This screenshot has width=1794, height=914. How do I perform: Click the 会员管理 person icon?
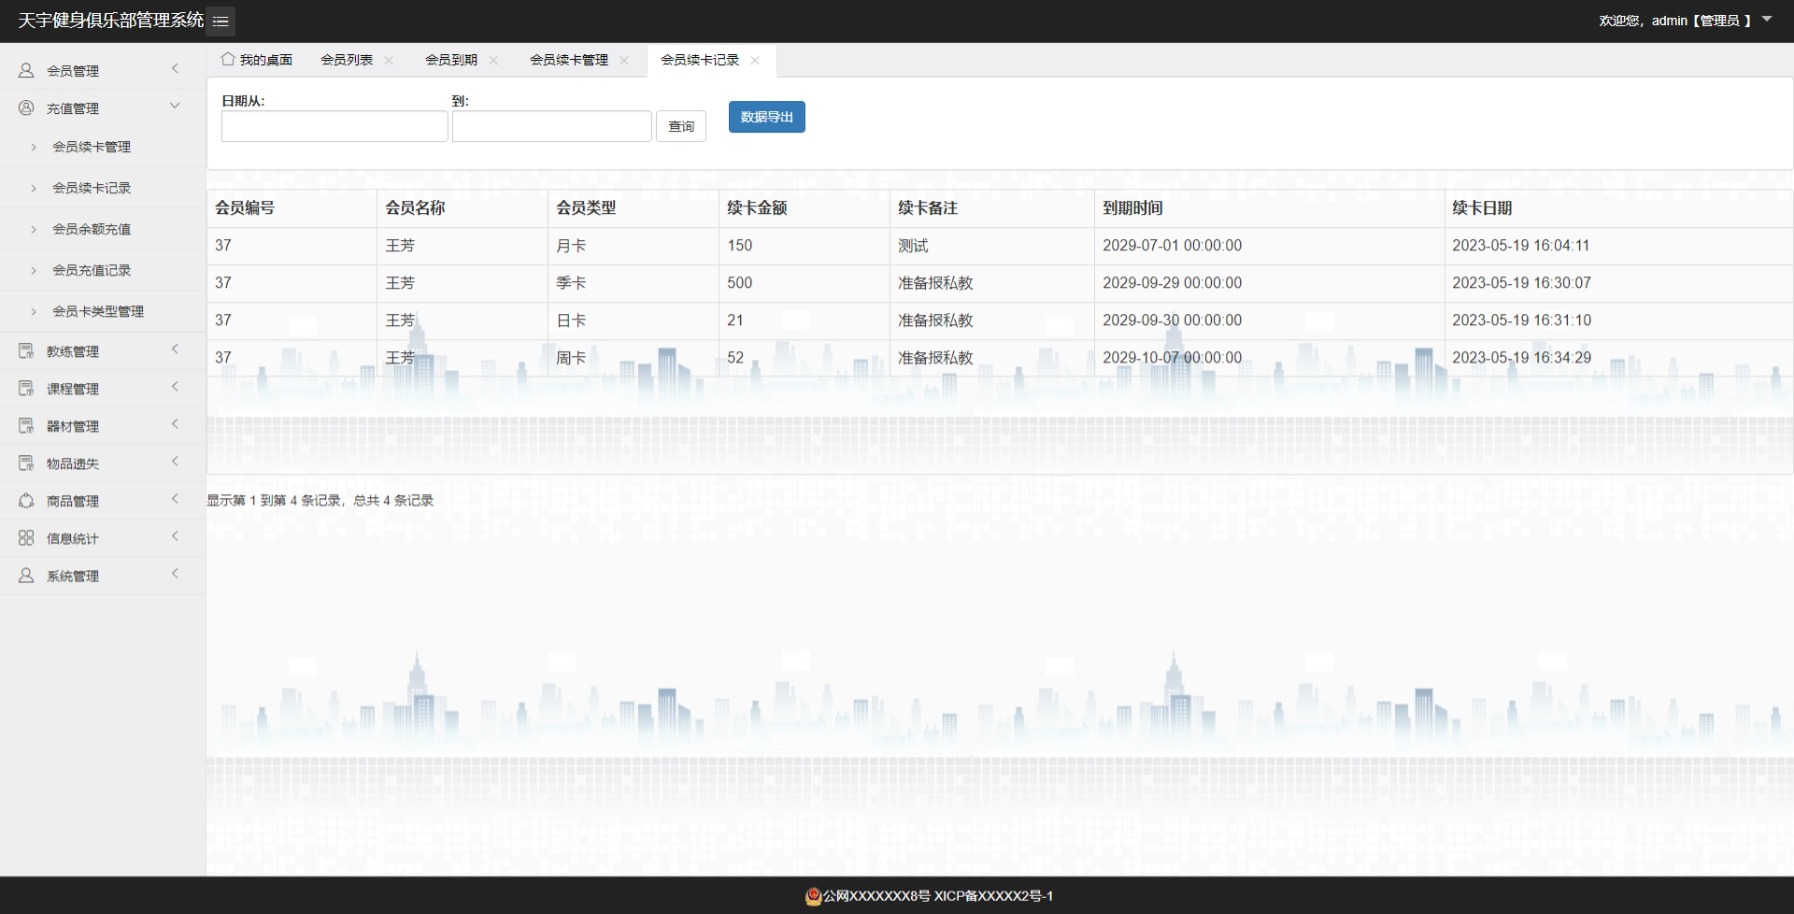pyautogui.click(x=26, y=70)
